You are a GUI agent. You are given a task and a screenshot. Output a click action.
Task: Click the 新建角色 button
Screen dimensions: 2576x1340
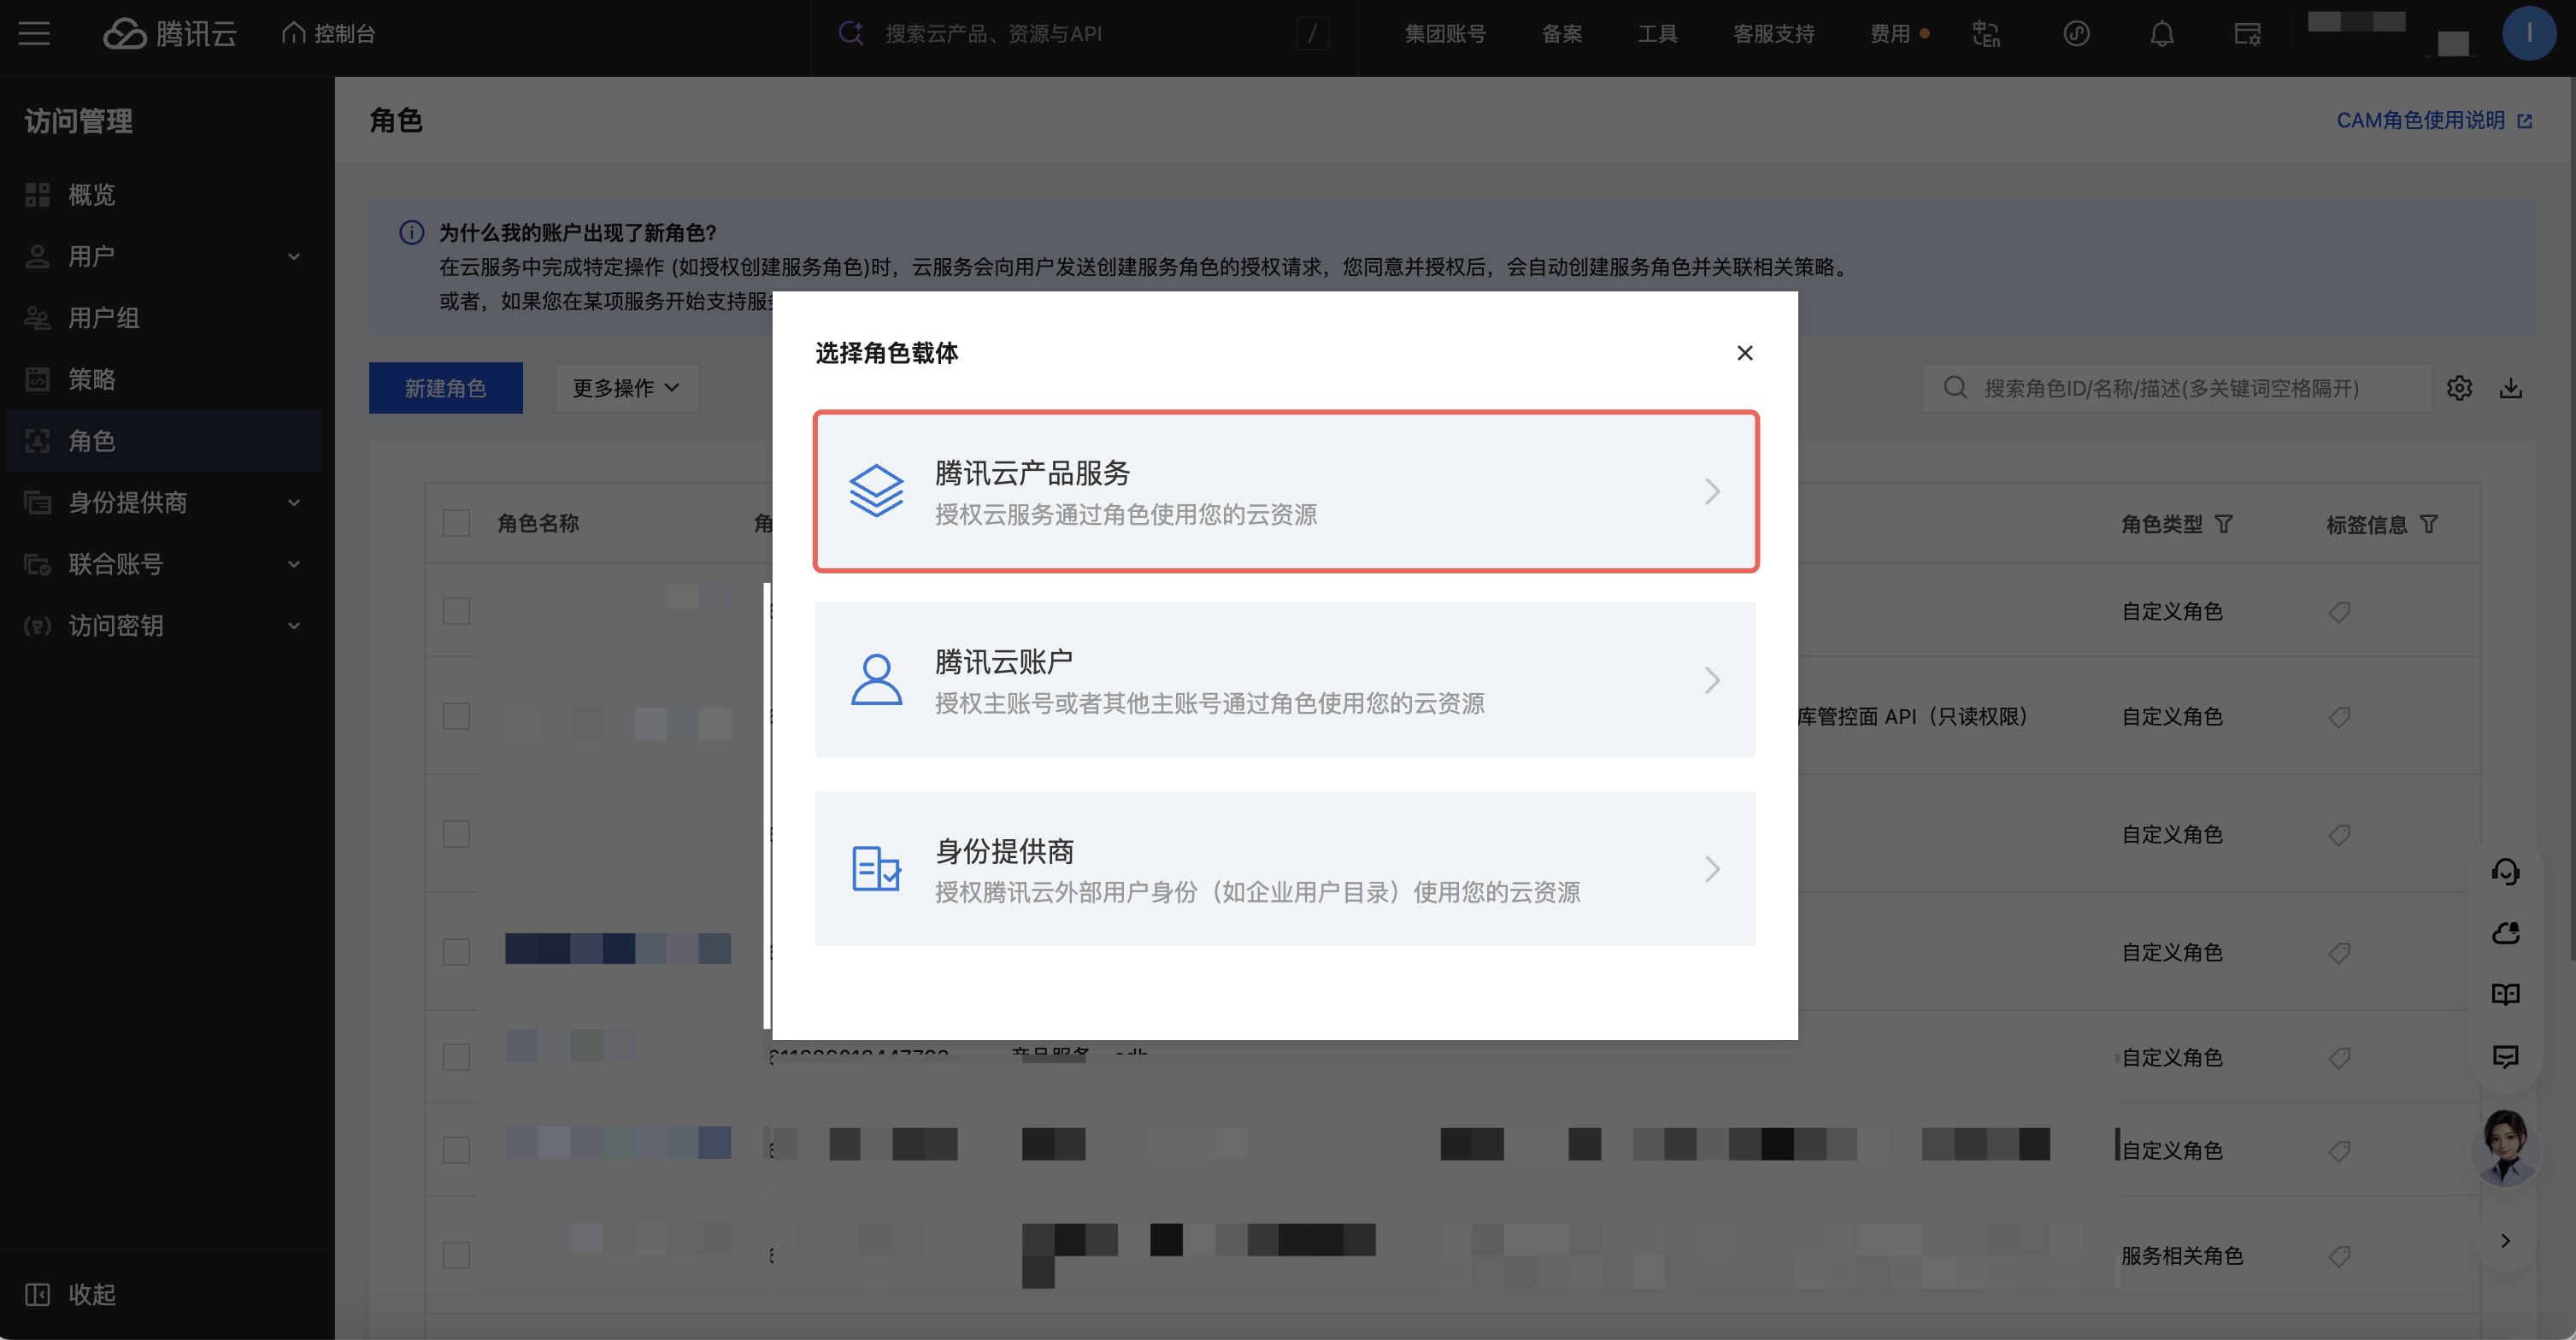click(445, 387)
